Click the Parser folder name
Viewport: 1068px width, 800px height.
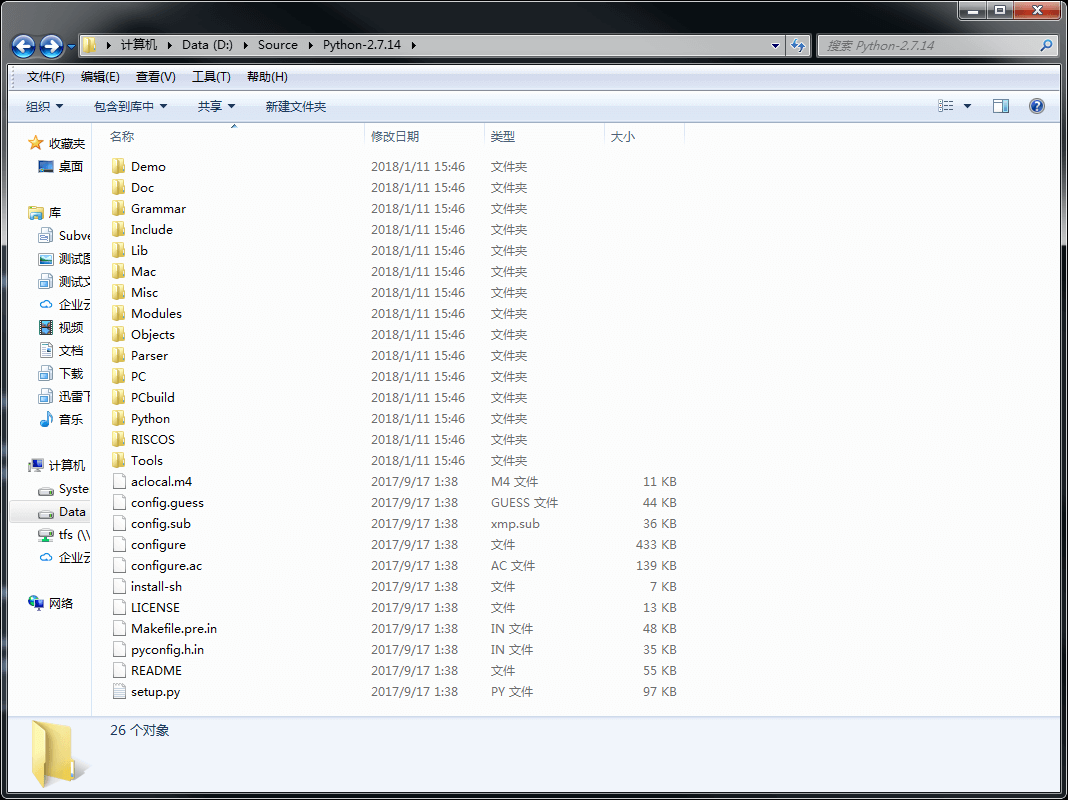(149, 355)
